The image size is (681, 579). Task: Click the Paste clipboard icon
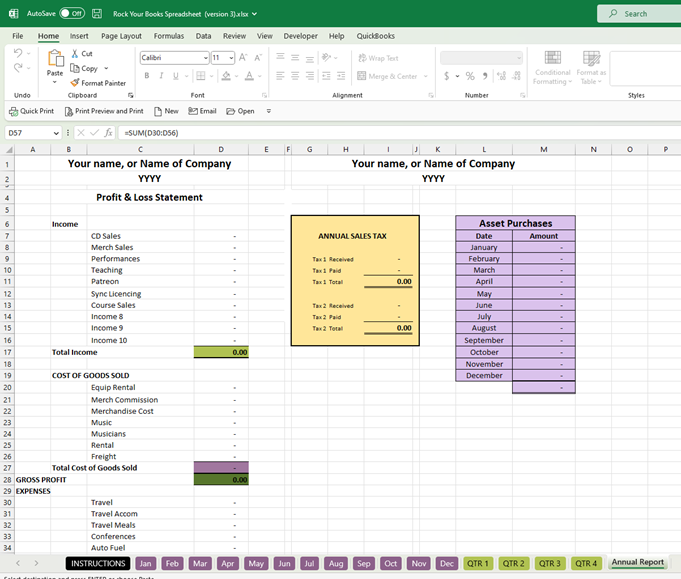click(x=55, y=61)
